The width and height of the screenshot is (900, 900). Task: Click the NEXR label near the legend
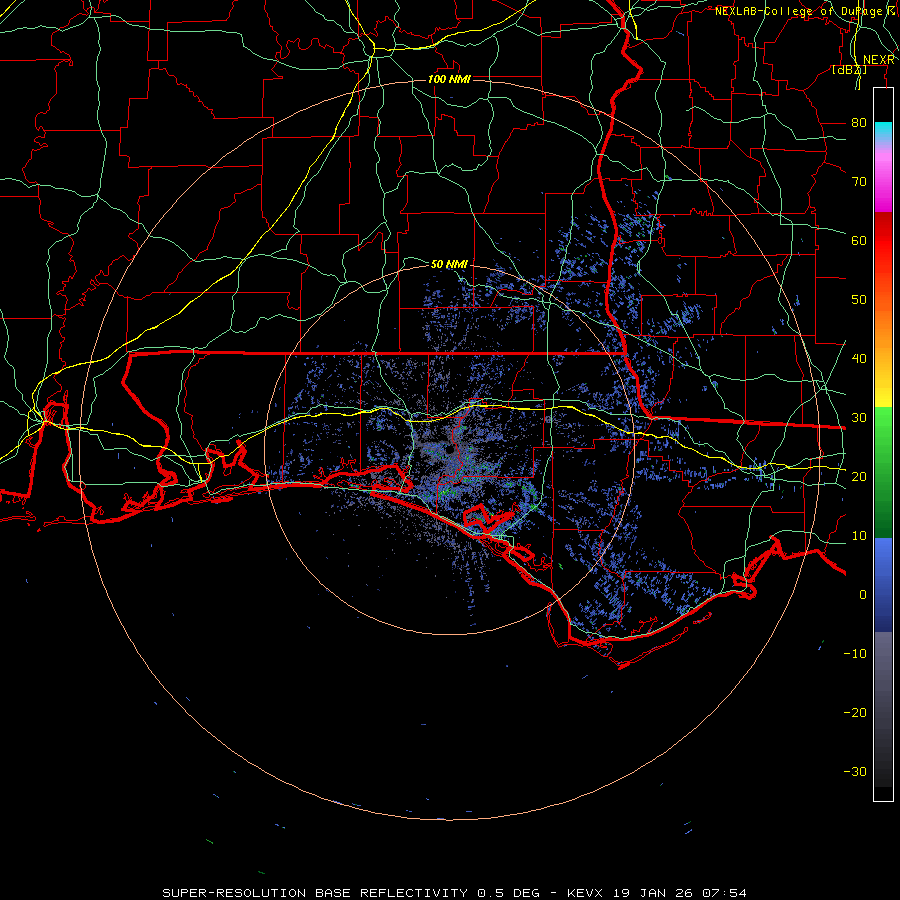tap(878, 60)
